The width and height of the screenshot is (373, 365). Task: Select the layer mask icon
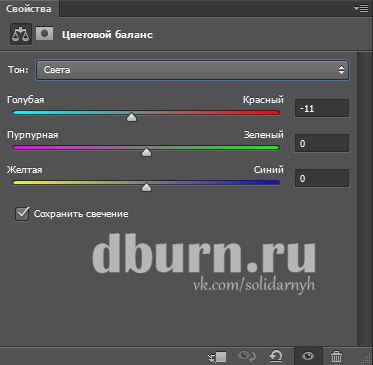coord(44,34)
